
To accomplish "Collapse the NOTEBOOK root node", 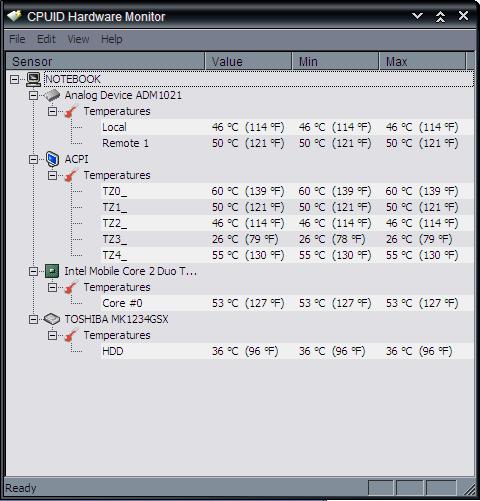I will click(14, 79).
